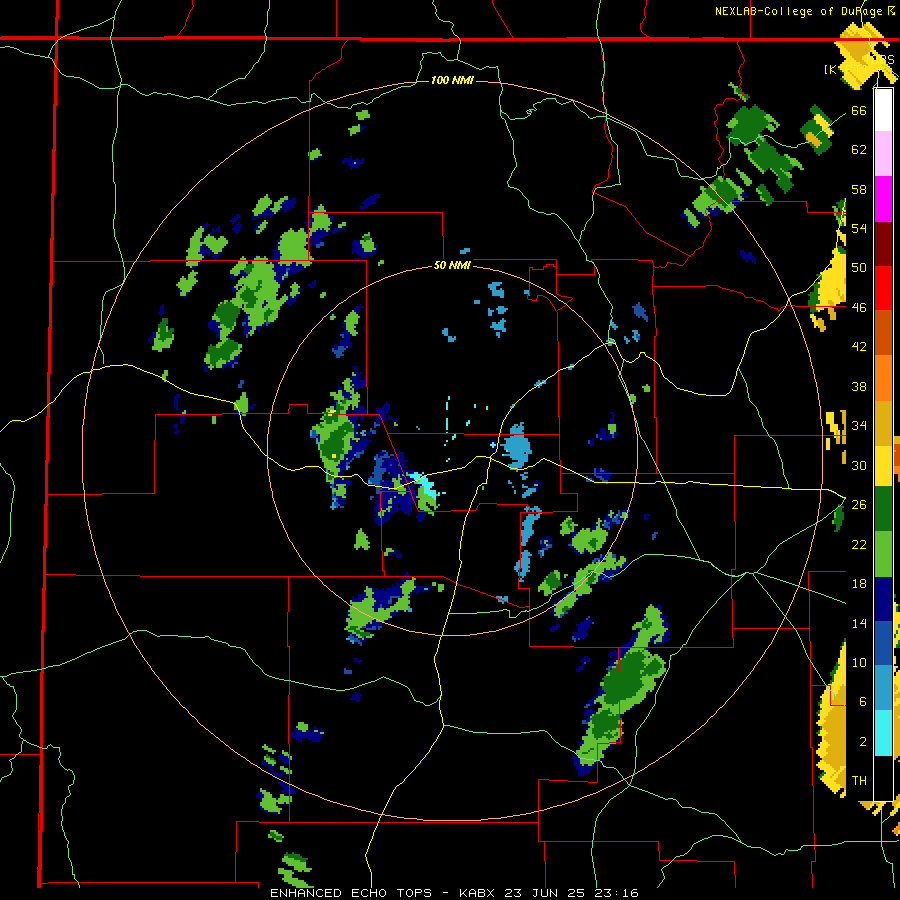
Task: Select the bright orange legend swatch
Action: 883,378
